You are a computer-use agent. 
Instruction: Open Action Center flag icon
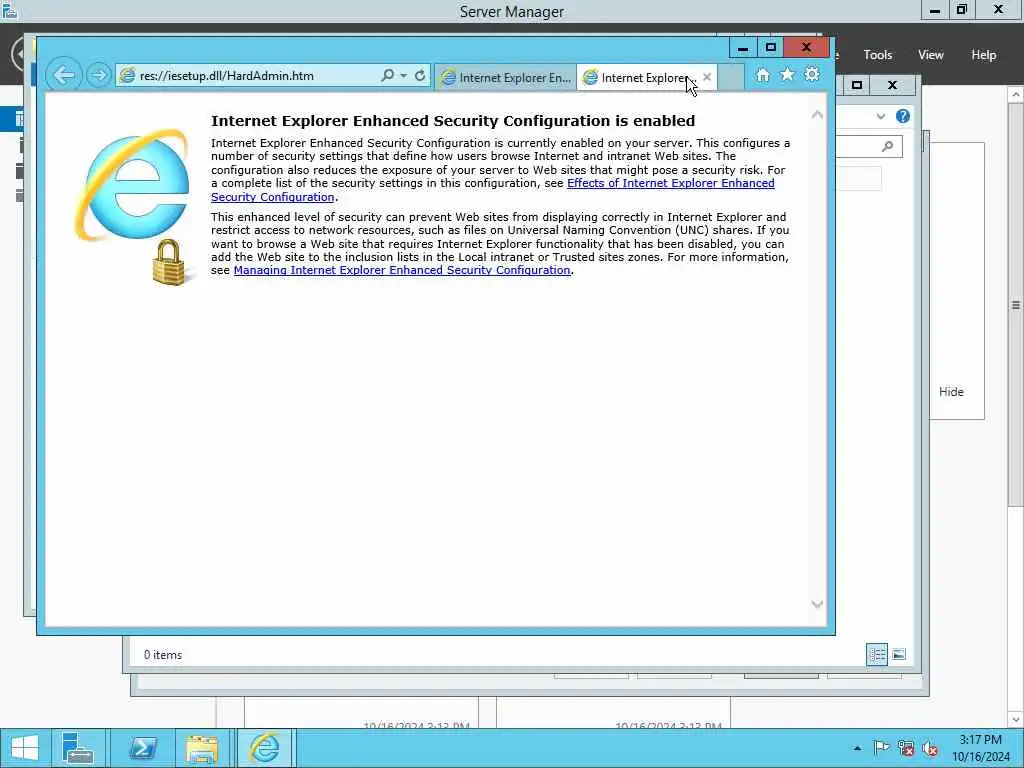881,748
